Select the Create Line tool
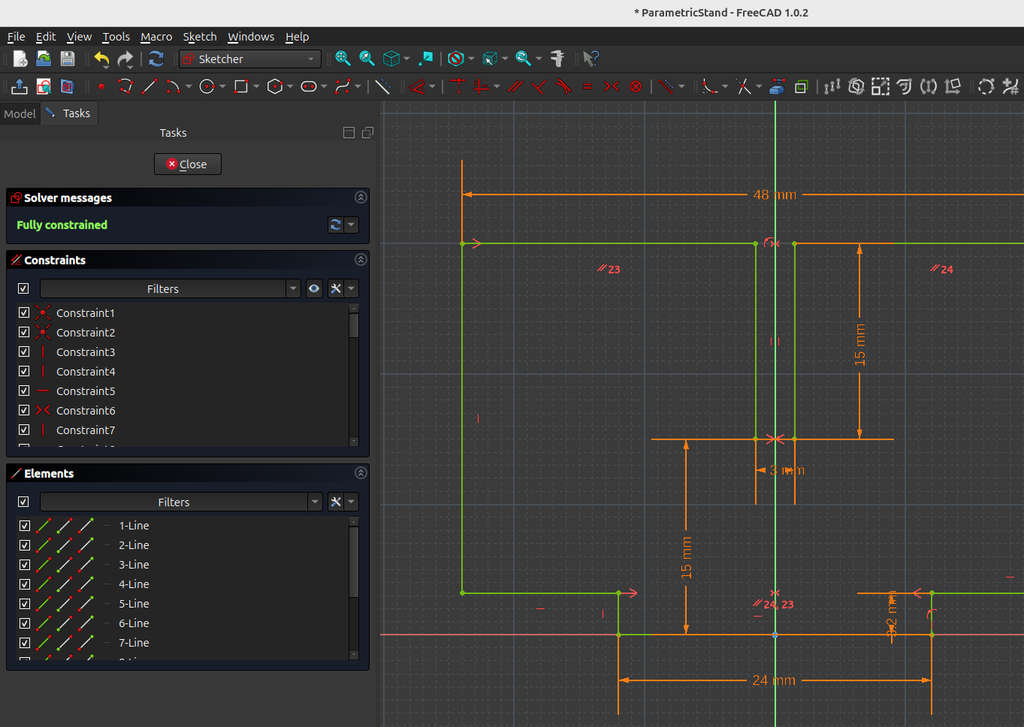The width and height of the screenshot is (1024, 727). click(150, 87)
